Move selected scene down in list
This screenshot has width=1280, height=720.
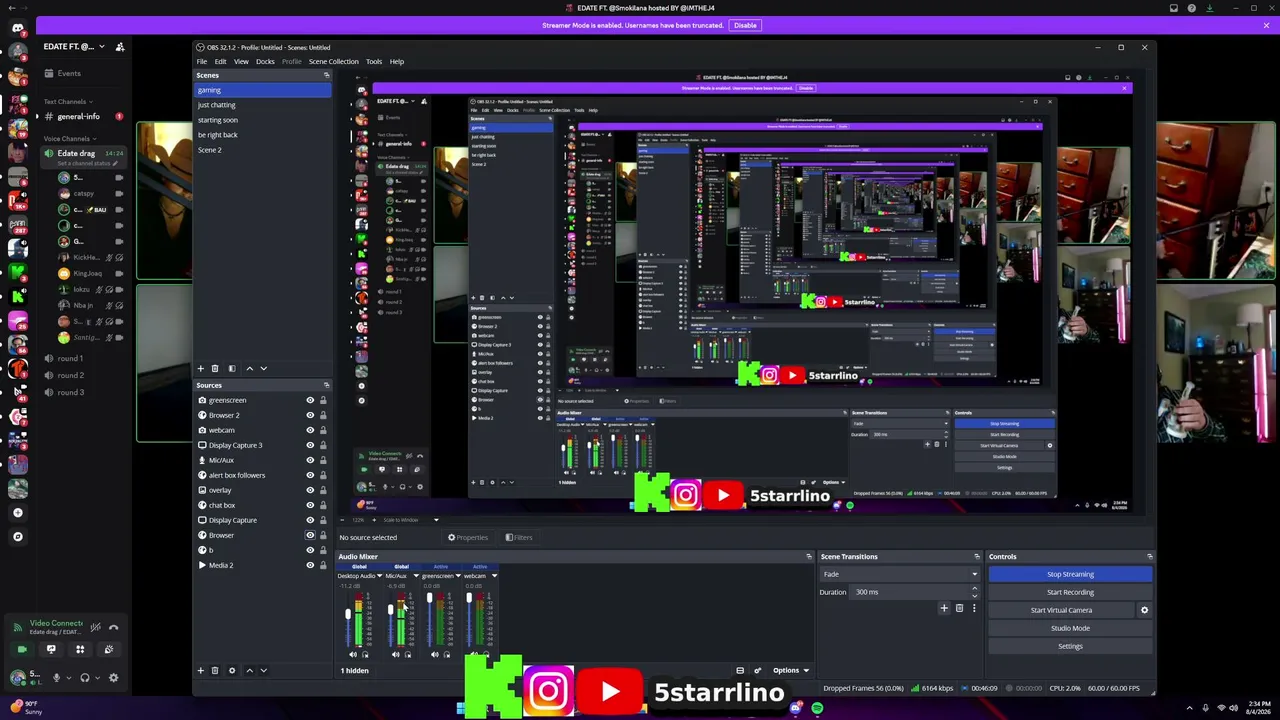[263, 368]
